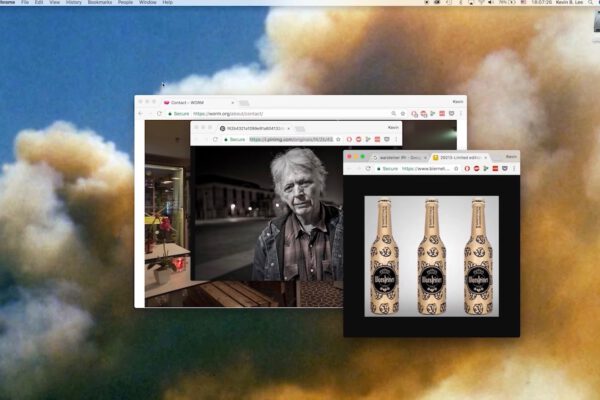Click reload button in front beer bottle window
Image resolution: width=600 pixels, height=400 pixels.
pyautogui.click(x=370, y=169)
